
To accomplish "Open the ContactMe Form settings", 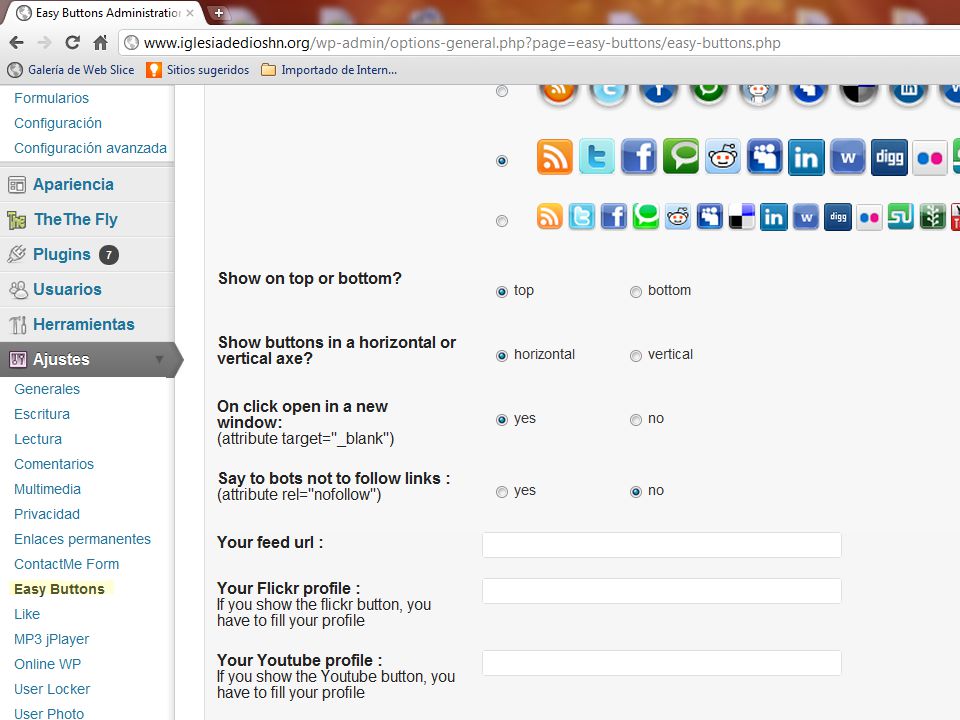I will [x=67, y=564].
